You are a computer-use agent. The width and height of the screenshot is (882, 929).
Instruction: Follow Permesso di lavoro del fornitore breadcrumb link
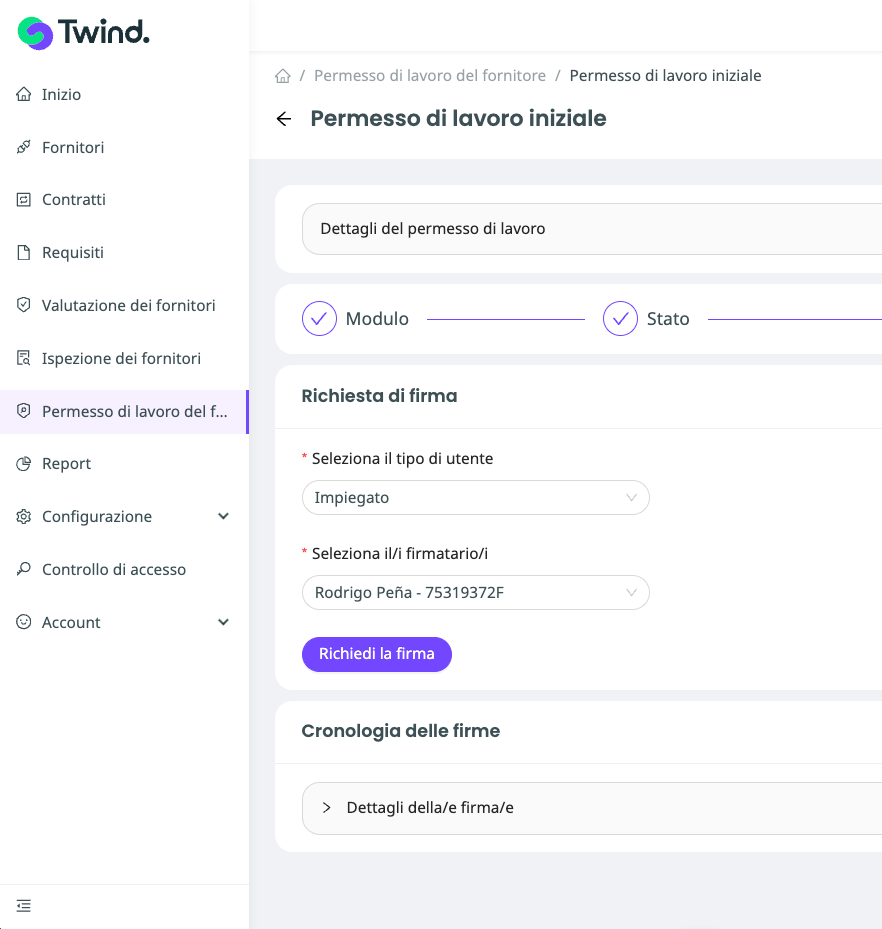pyautogui.click(x=430, y=76)
